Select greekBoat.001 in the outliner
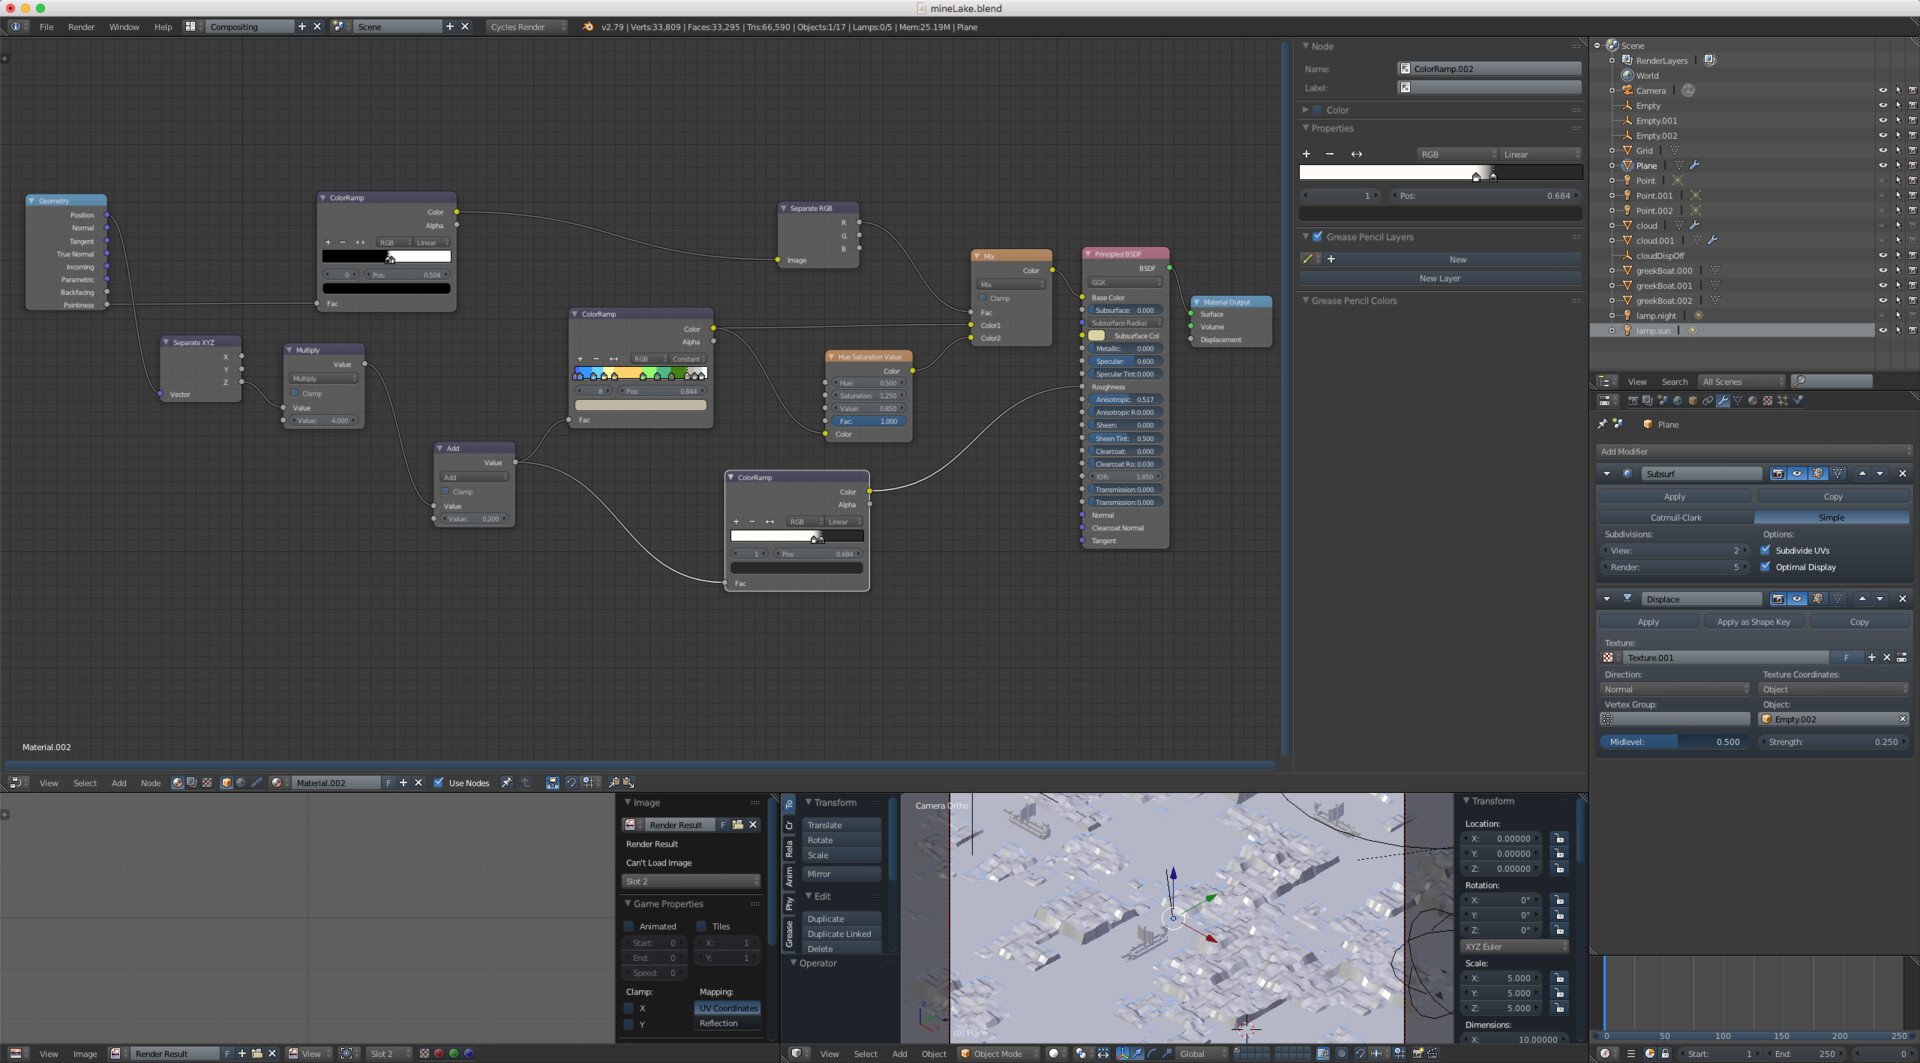 [x=1664, y=286]
